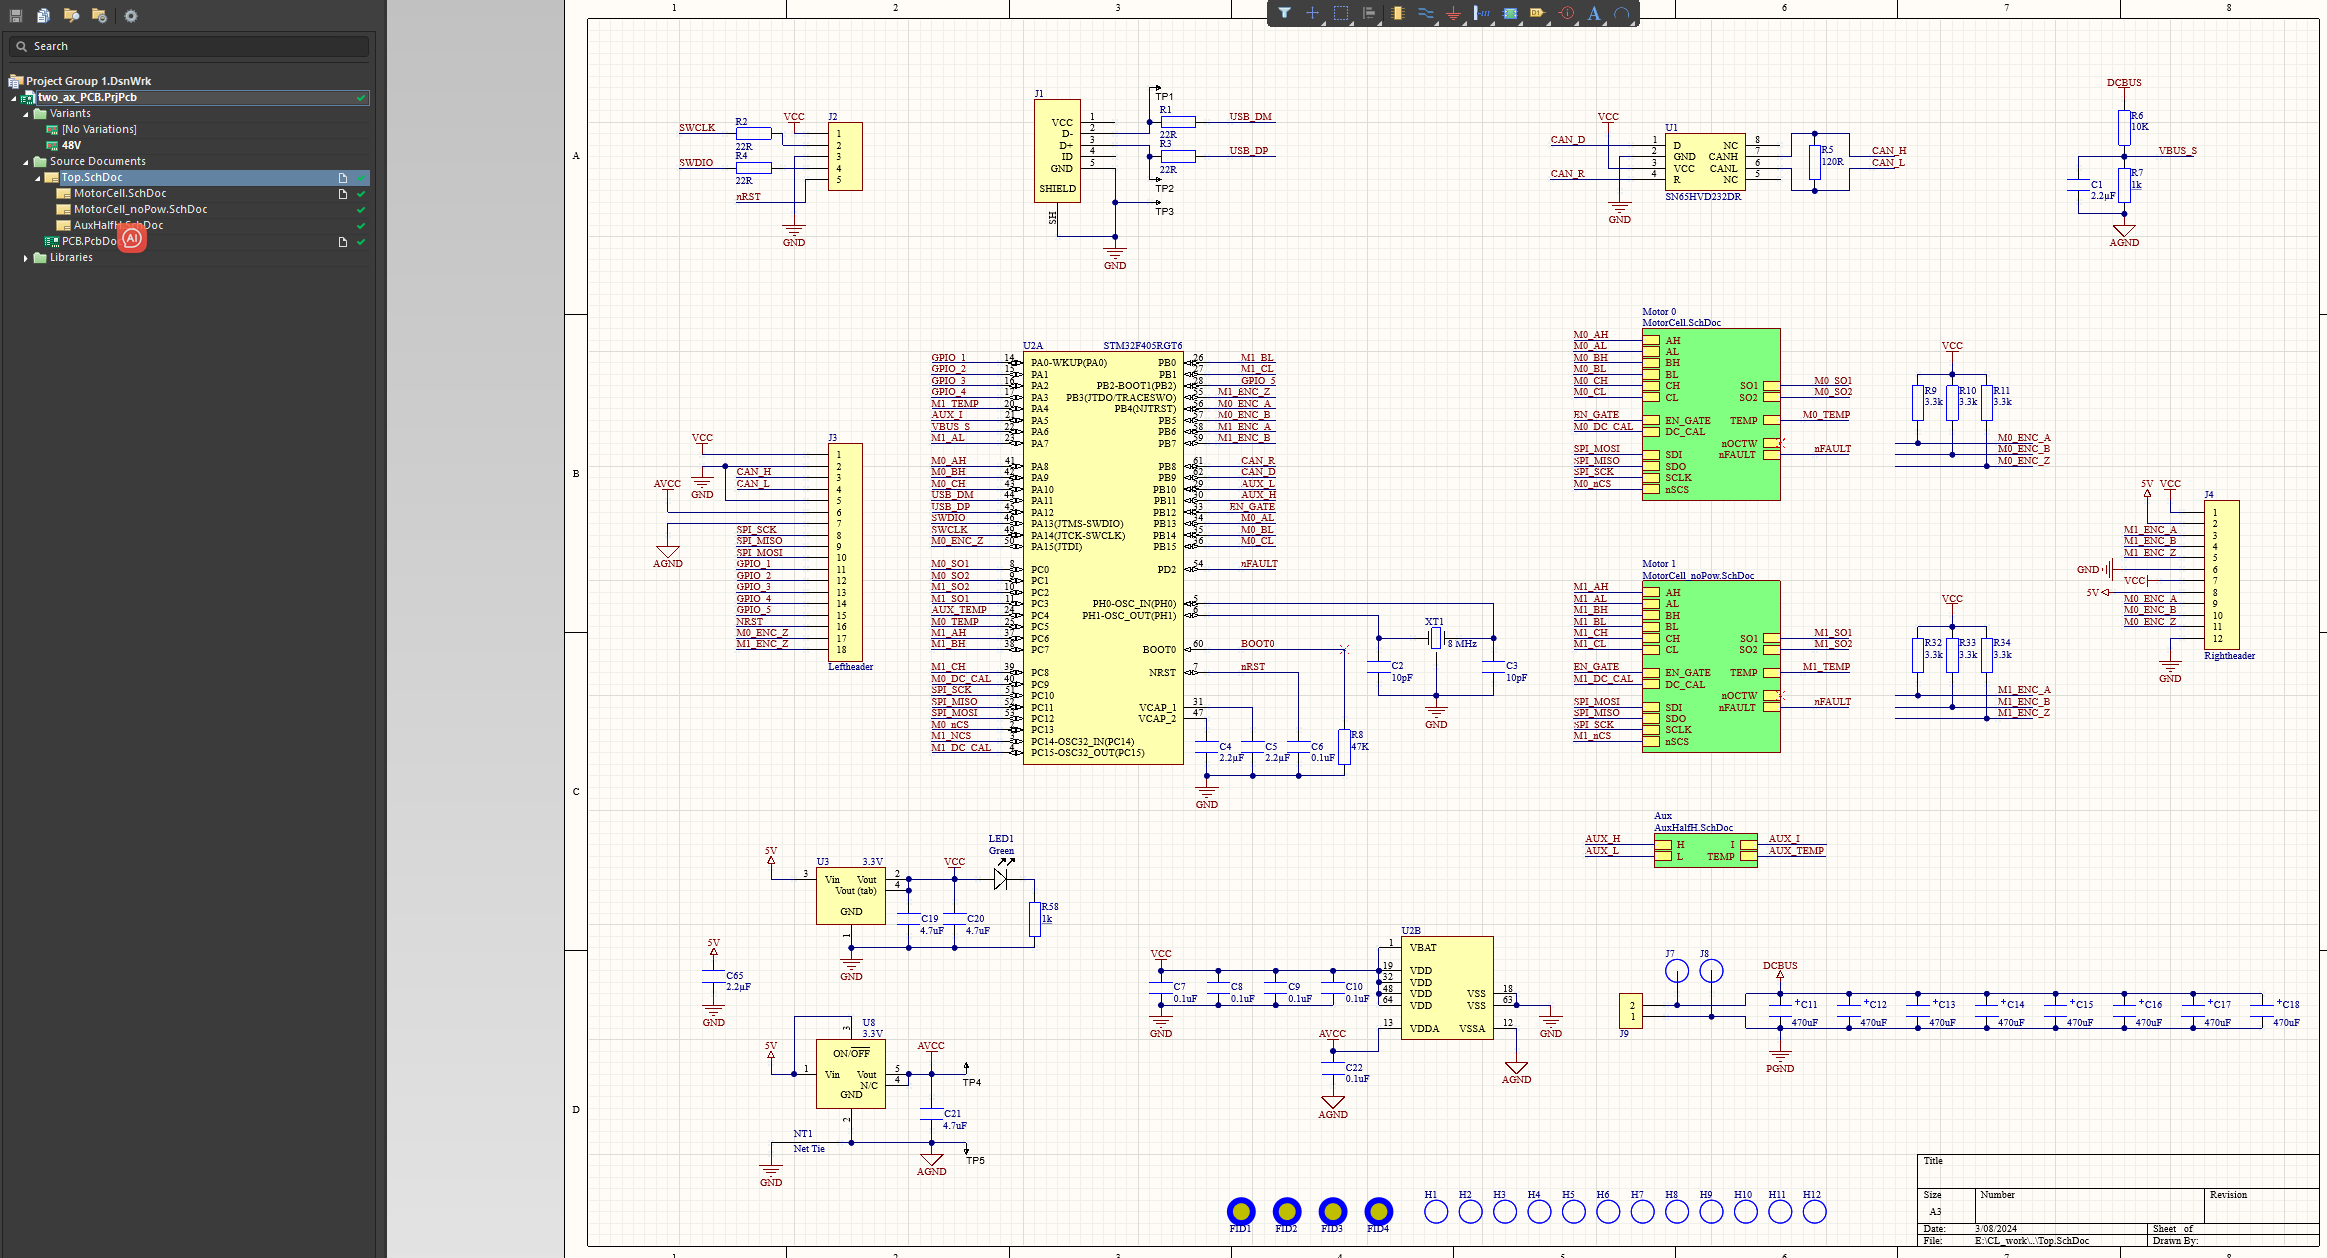Click the place harness connector icon
The height and width of the screenshot is (1258, 2327).
1482,13
